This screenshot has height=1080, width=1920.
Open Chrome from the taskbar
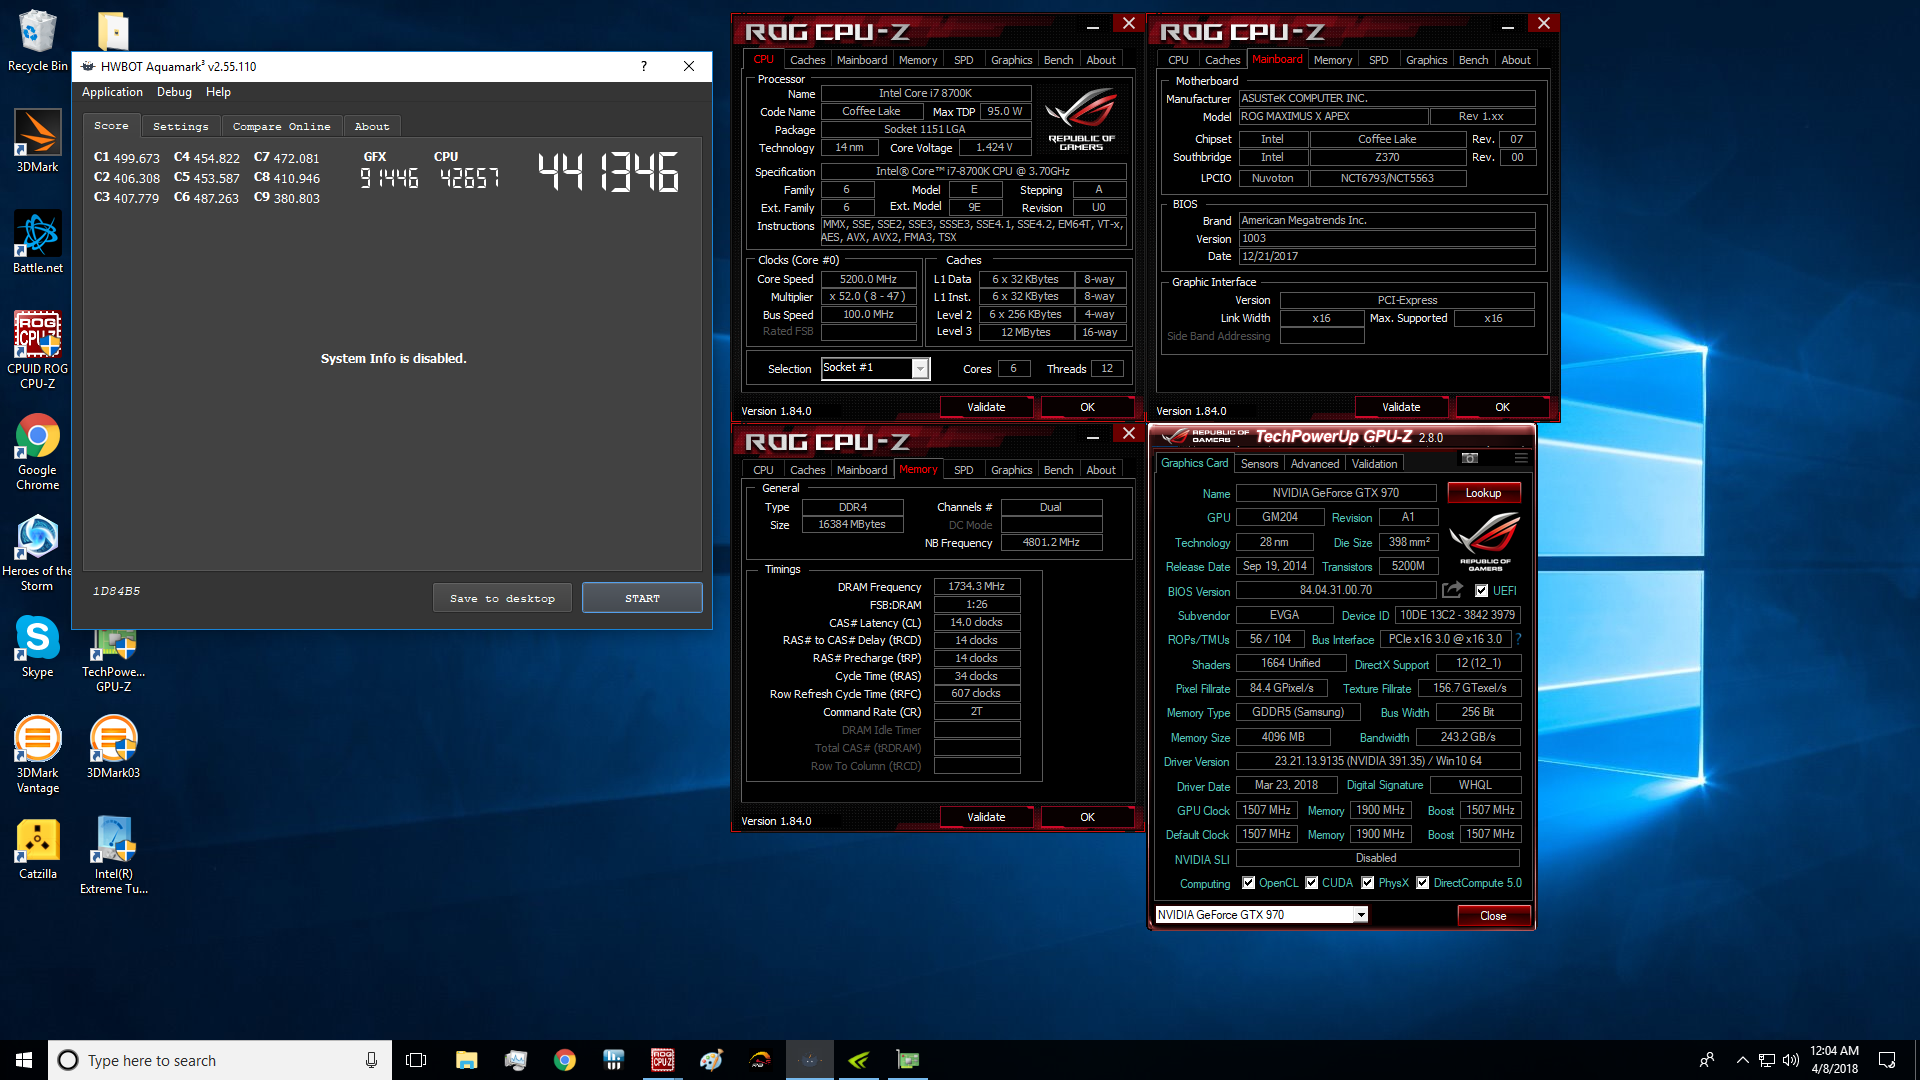coord(564,1060)
